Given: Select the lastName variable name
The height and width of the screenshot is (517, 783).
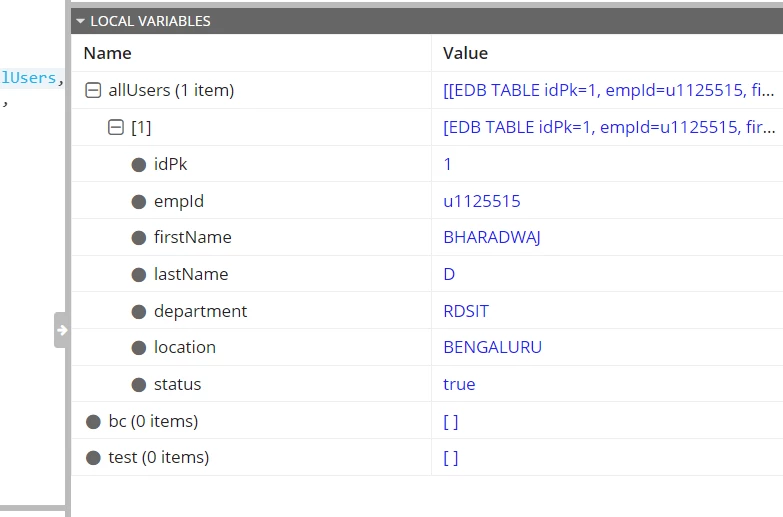Looking at the screenshot, I should click(x=191, y=274).
